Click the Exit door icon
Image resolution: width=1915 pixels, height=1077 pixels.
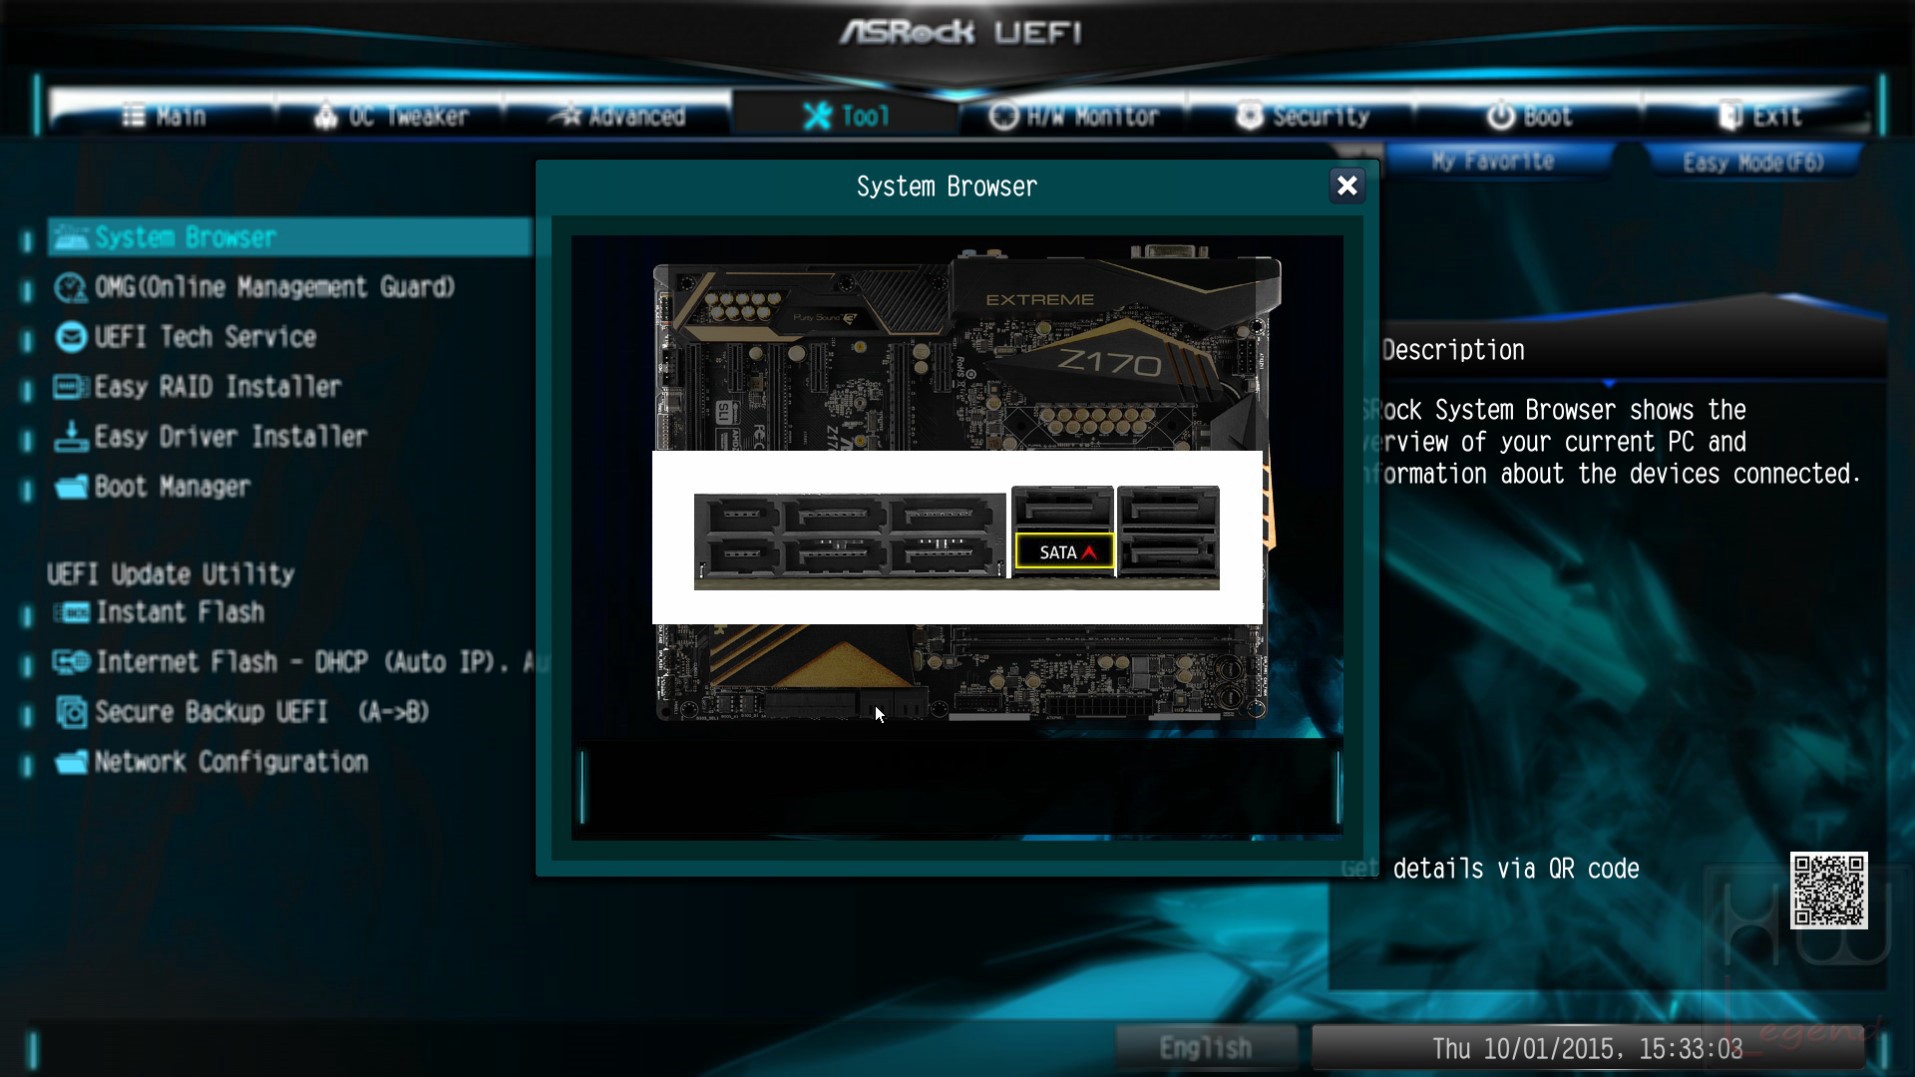point(1731,116)
